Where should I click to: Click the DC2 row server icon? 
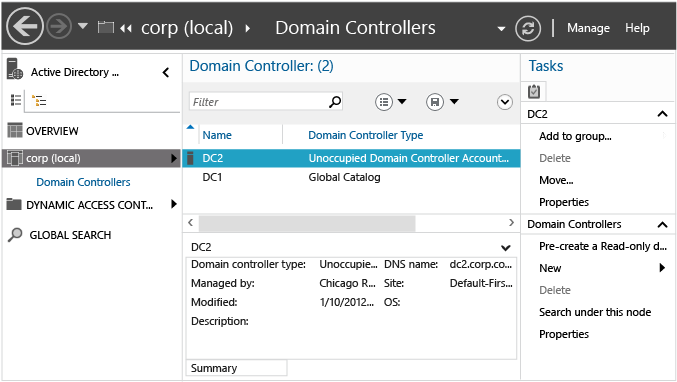pos(190,158)
